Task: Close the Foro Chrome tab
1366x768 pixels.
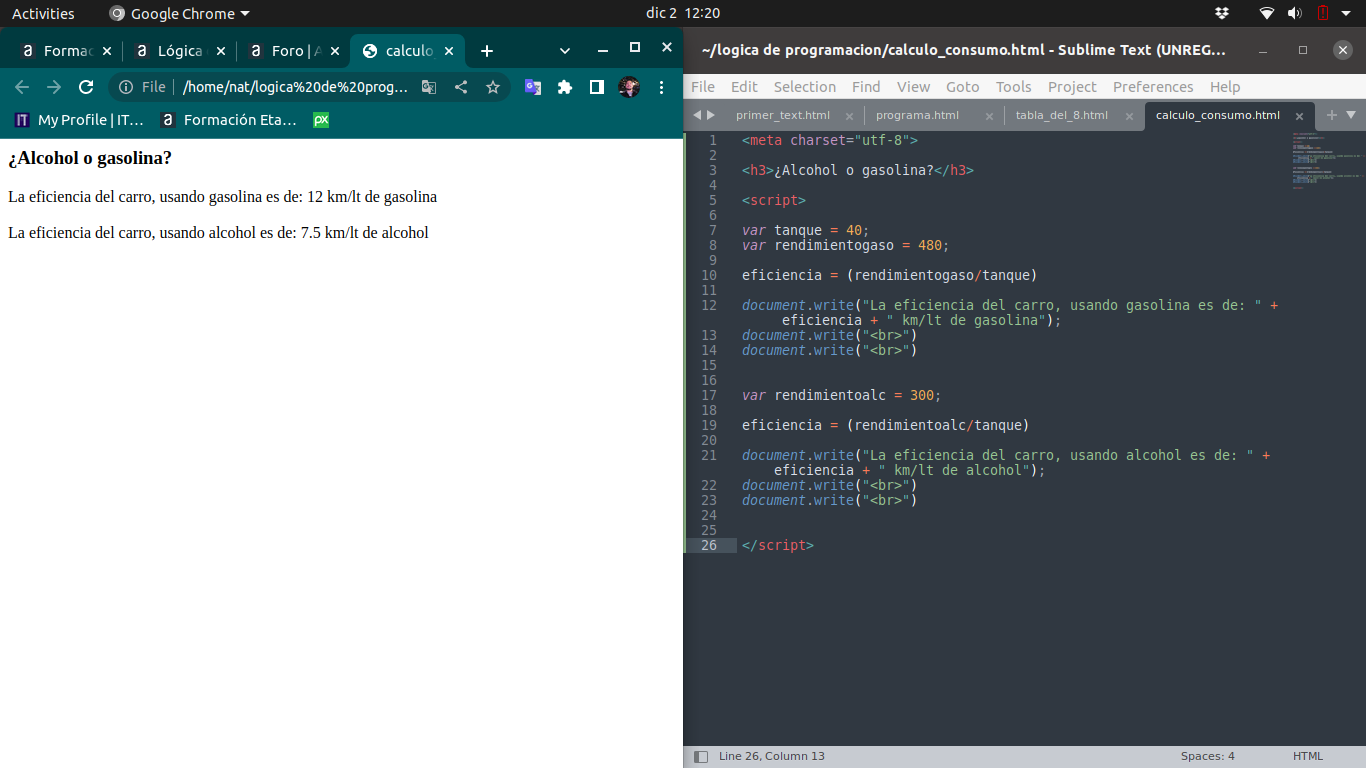Action: (334, 51)
